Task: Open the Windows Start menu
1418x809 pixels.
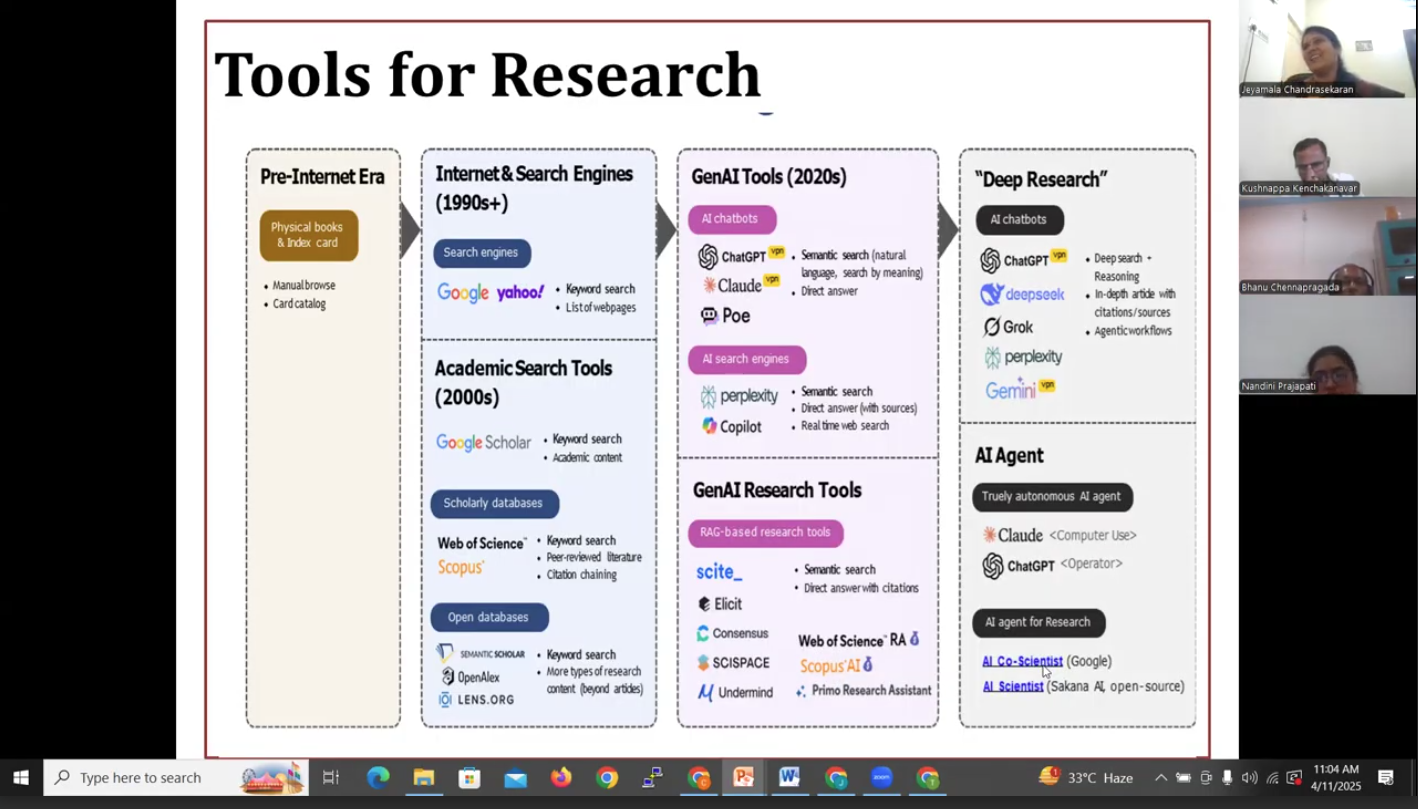Action: coord(21,778)
